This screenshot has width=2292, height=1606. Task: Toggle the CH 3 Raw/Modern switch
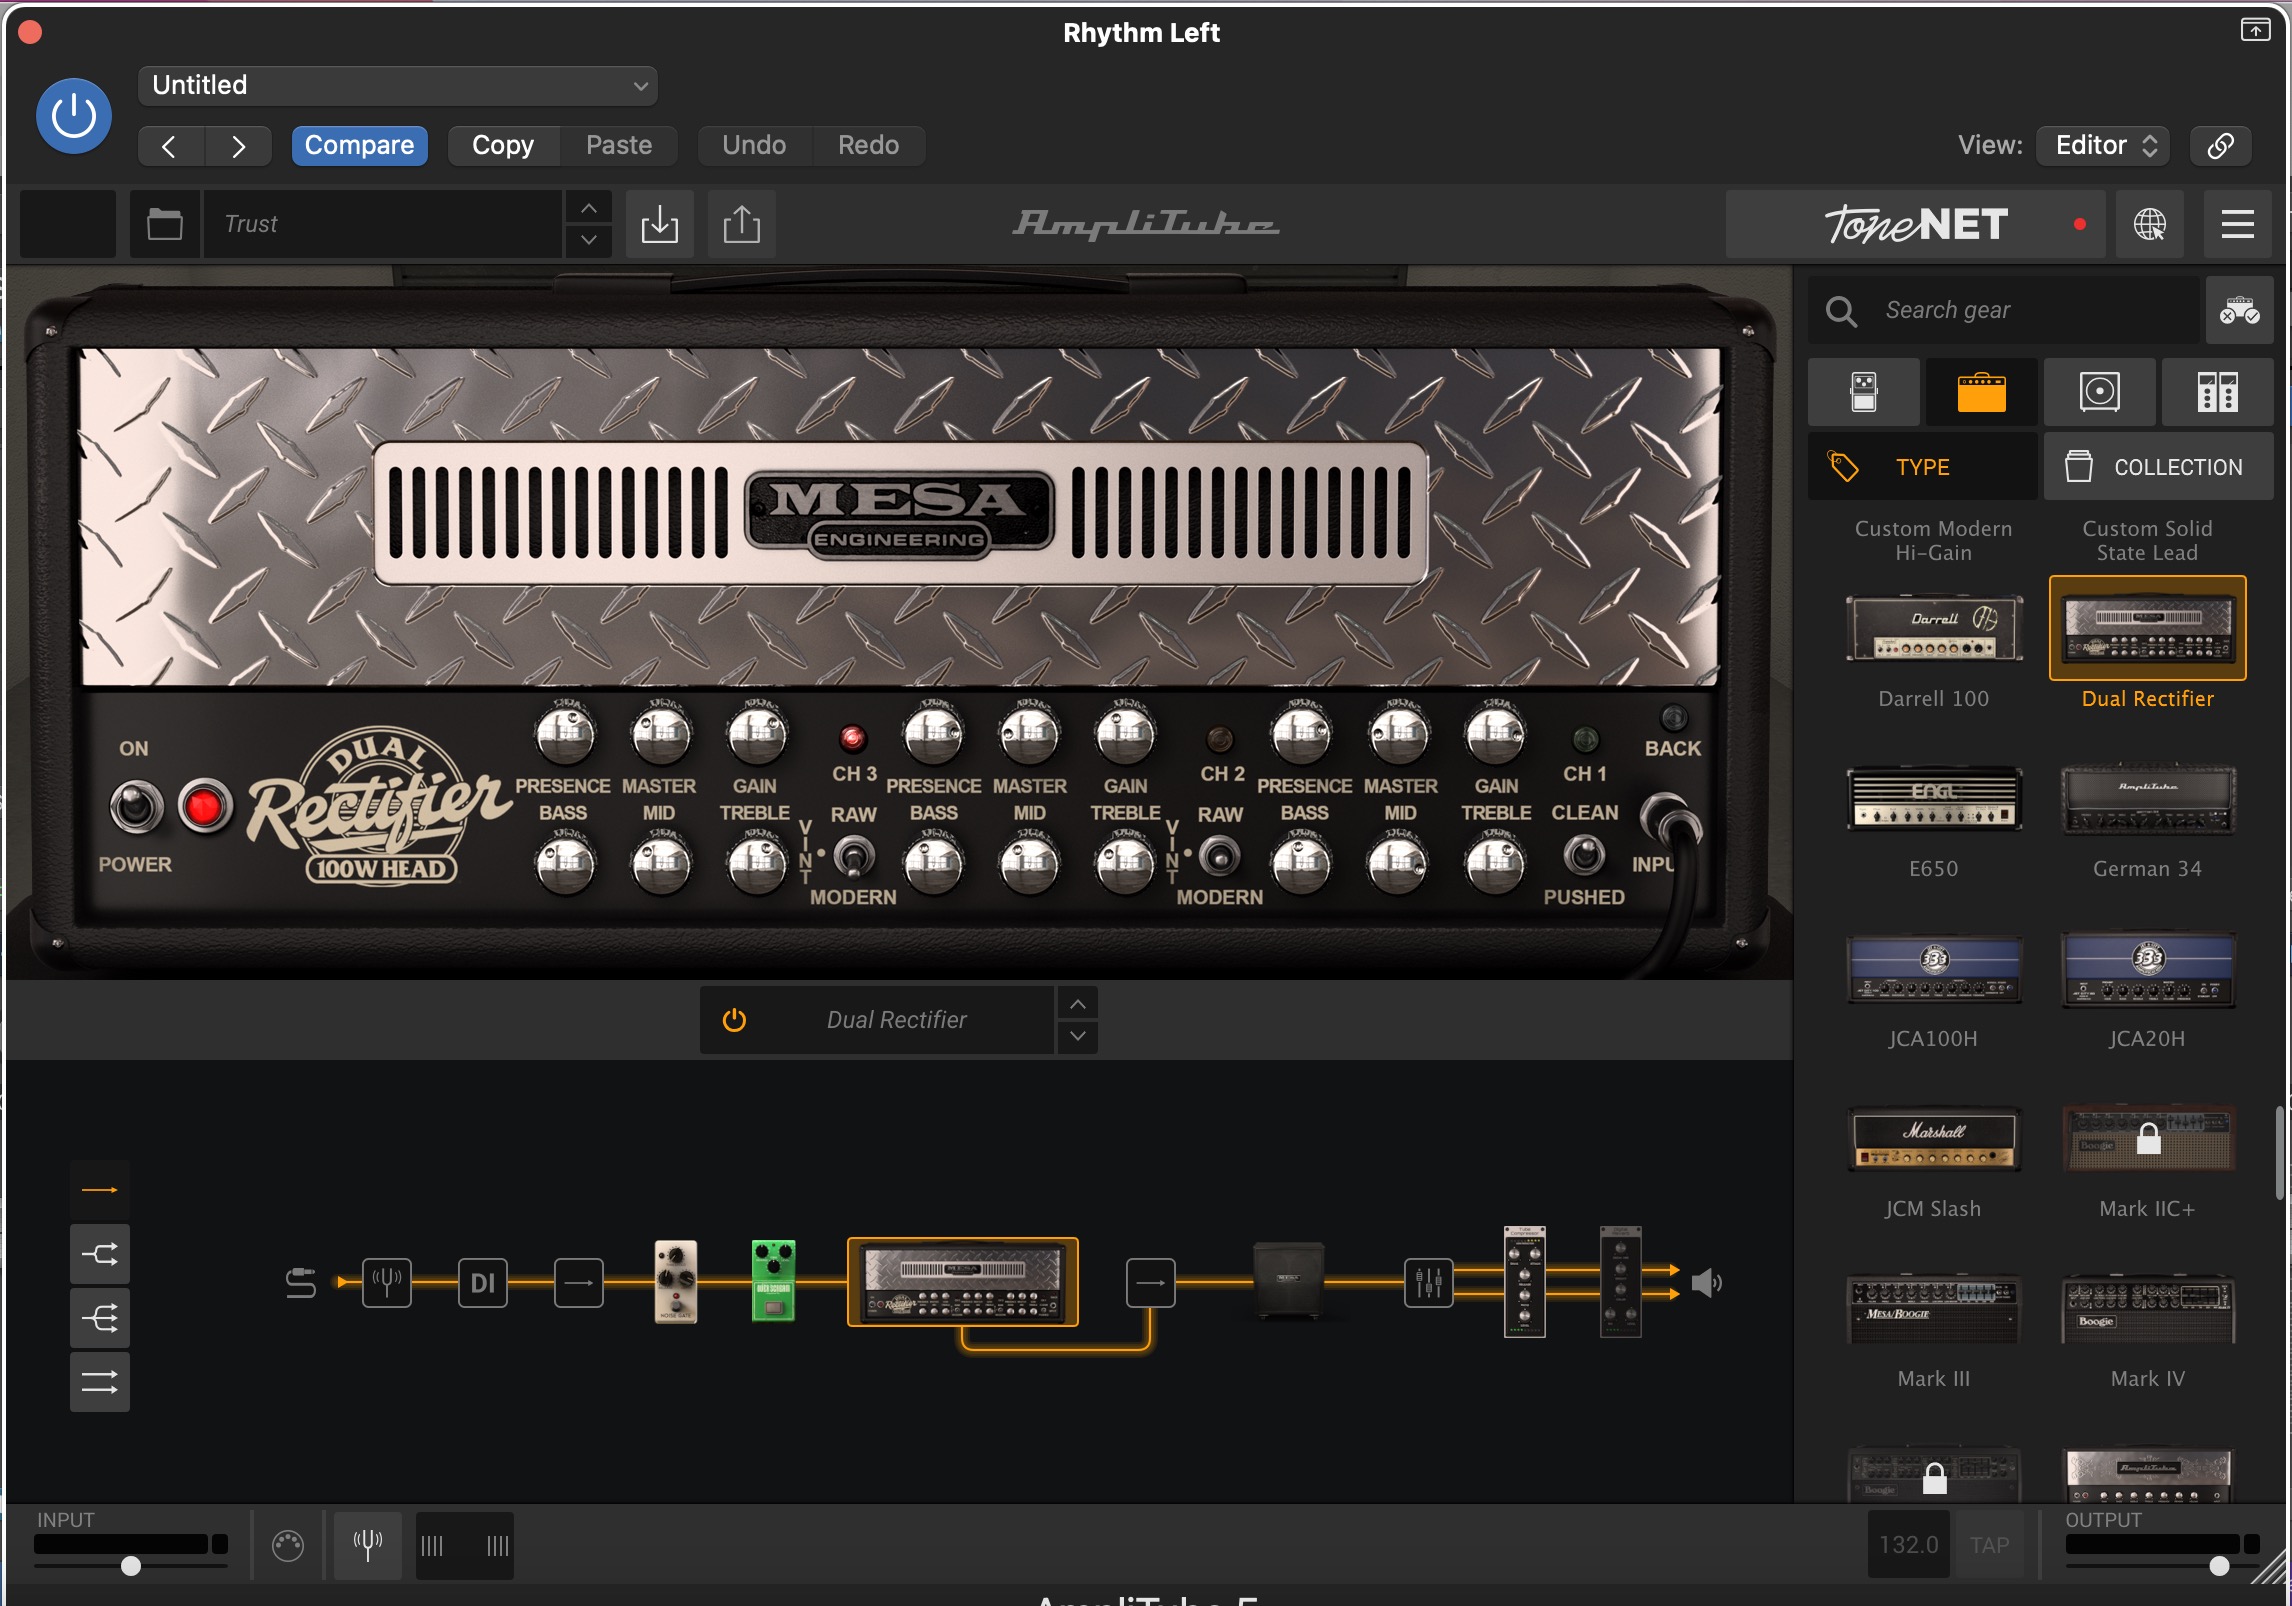[x=853, y=856]
